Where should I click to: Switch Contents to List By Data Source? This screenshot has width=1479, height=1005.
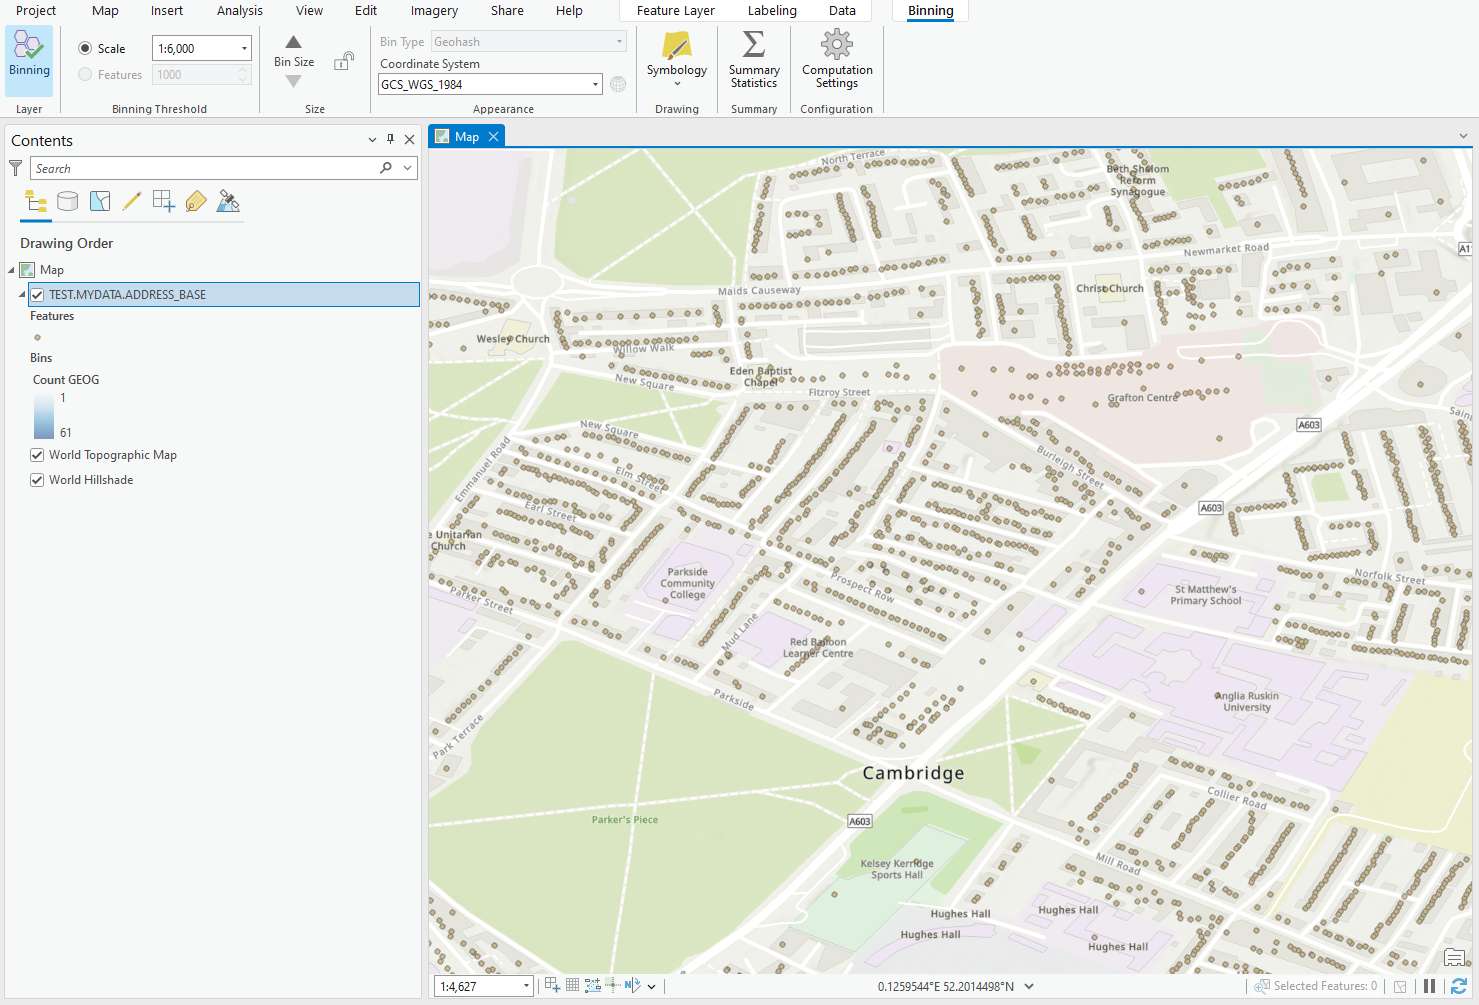tap(68, 201)
